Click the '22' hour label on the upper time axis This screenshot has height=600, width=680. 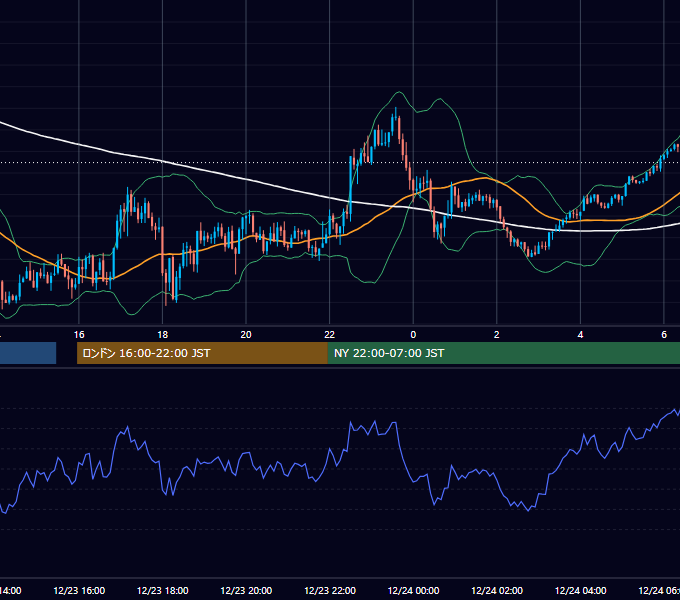(330, 335)
